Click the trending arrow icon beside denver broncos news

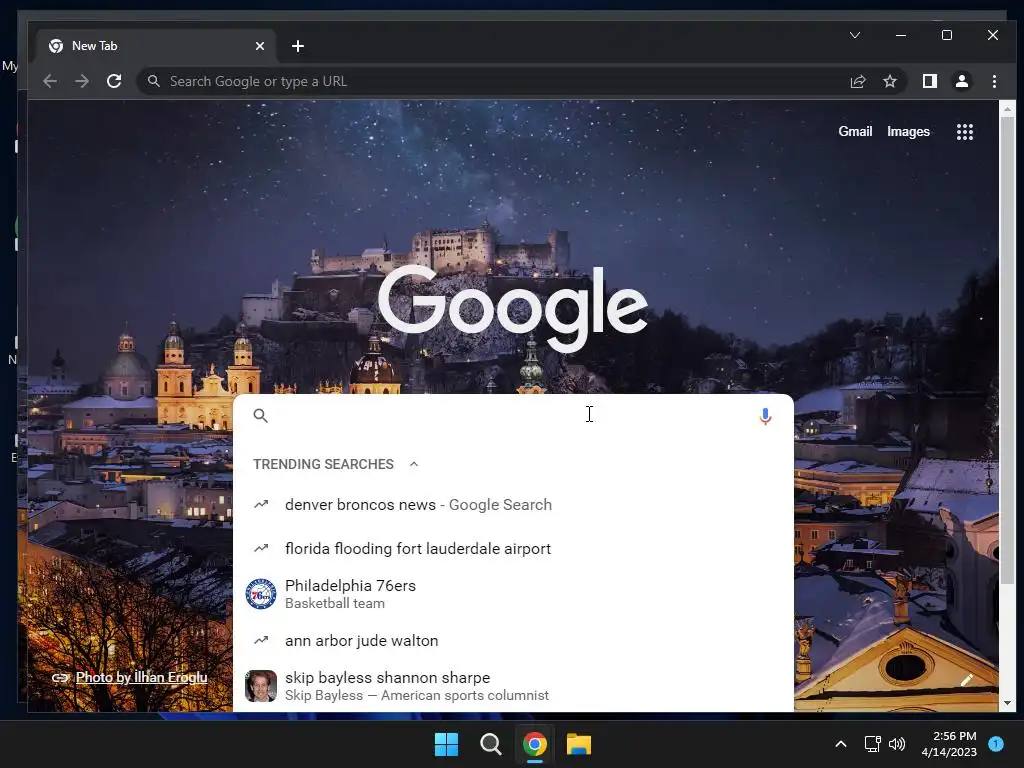click(261, 504)
